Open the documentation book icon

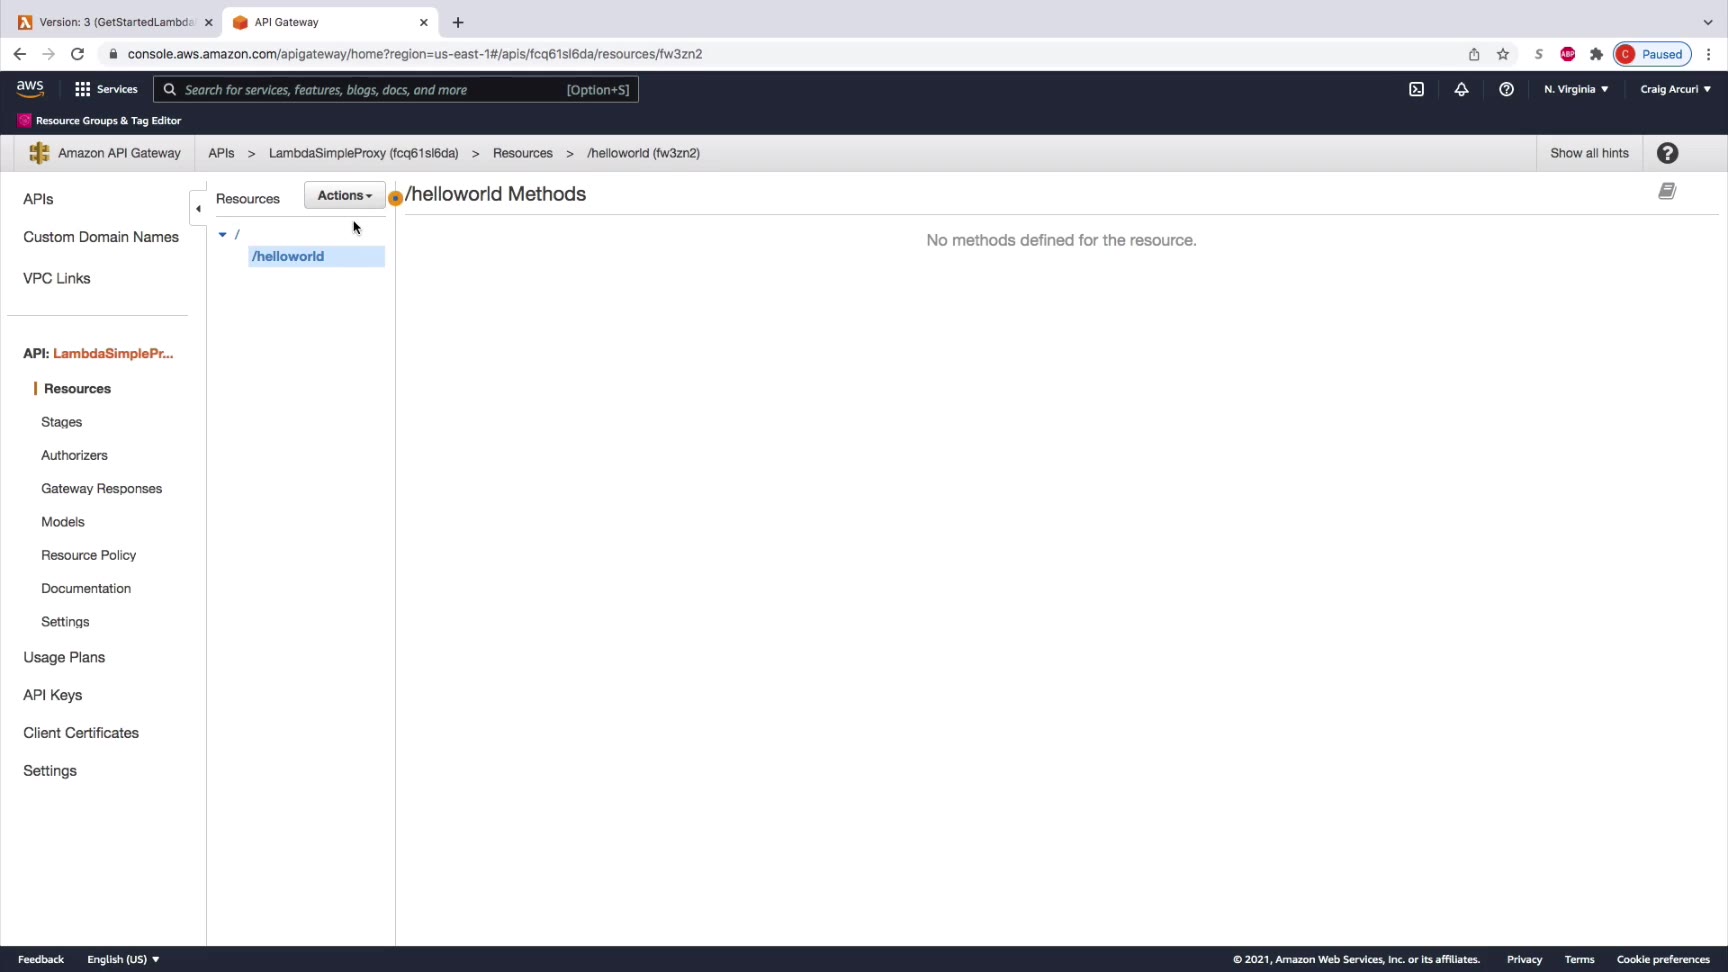(x=1667, y=191)
